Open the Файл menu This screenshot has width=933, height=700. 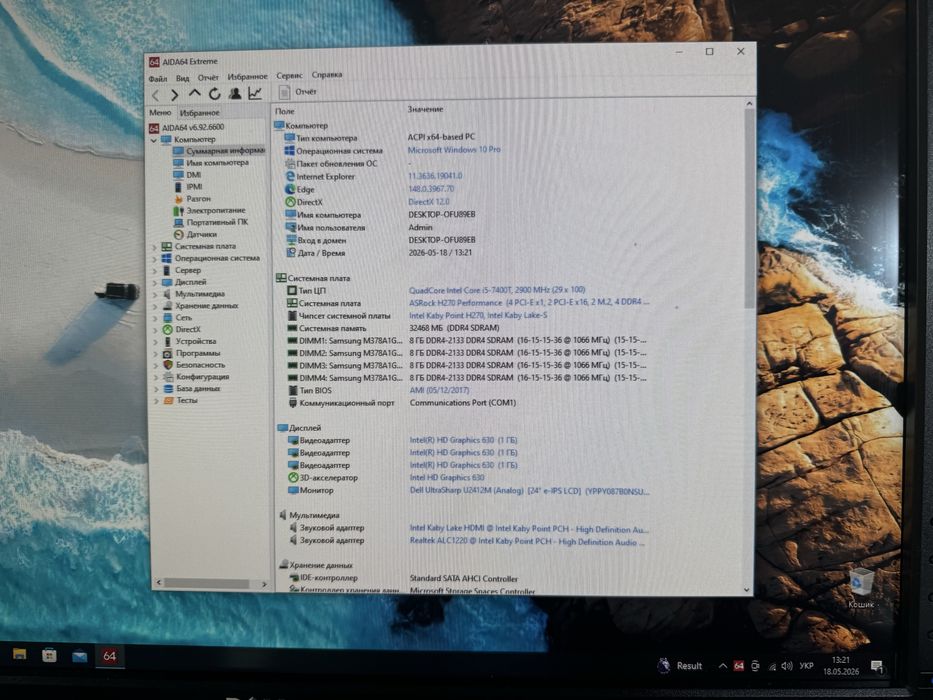pyautogui.click(x=158, y=79)
